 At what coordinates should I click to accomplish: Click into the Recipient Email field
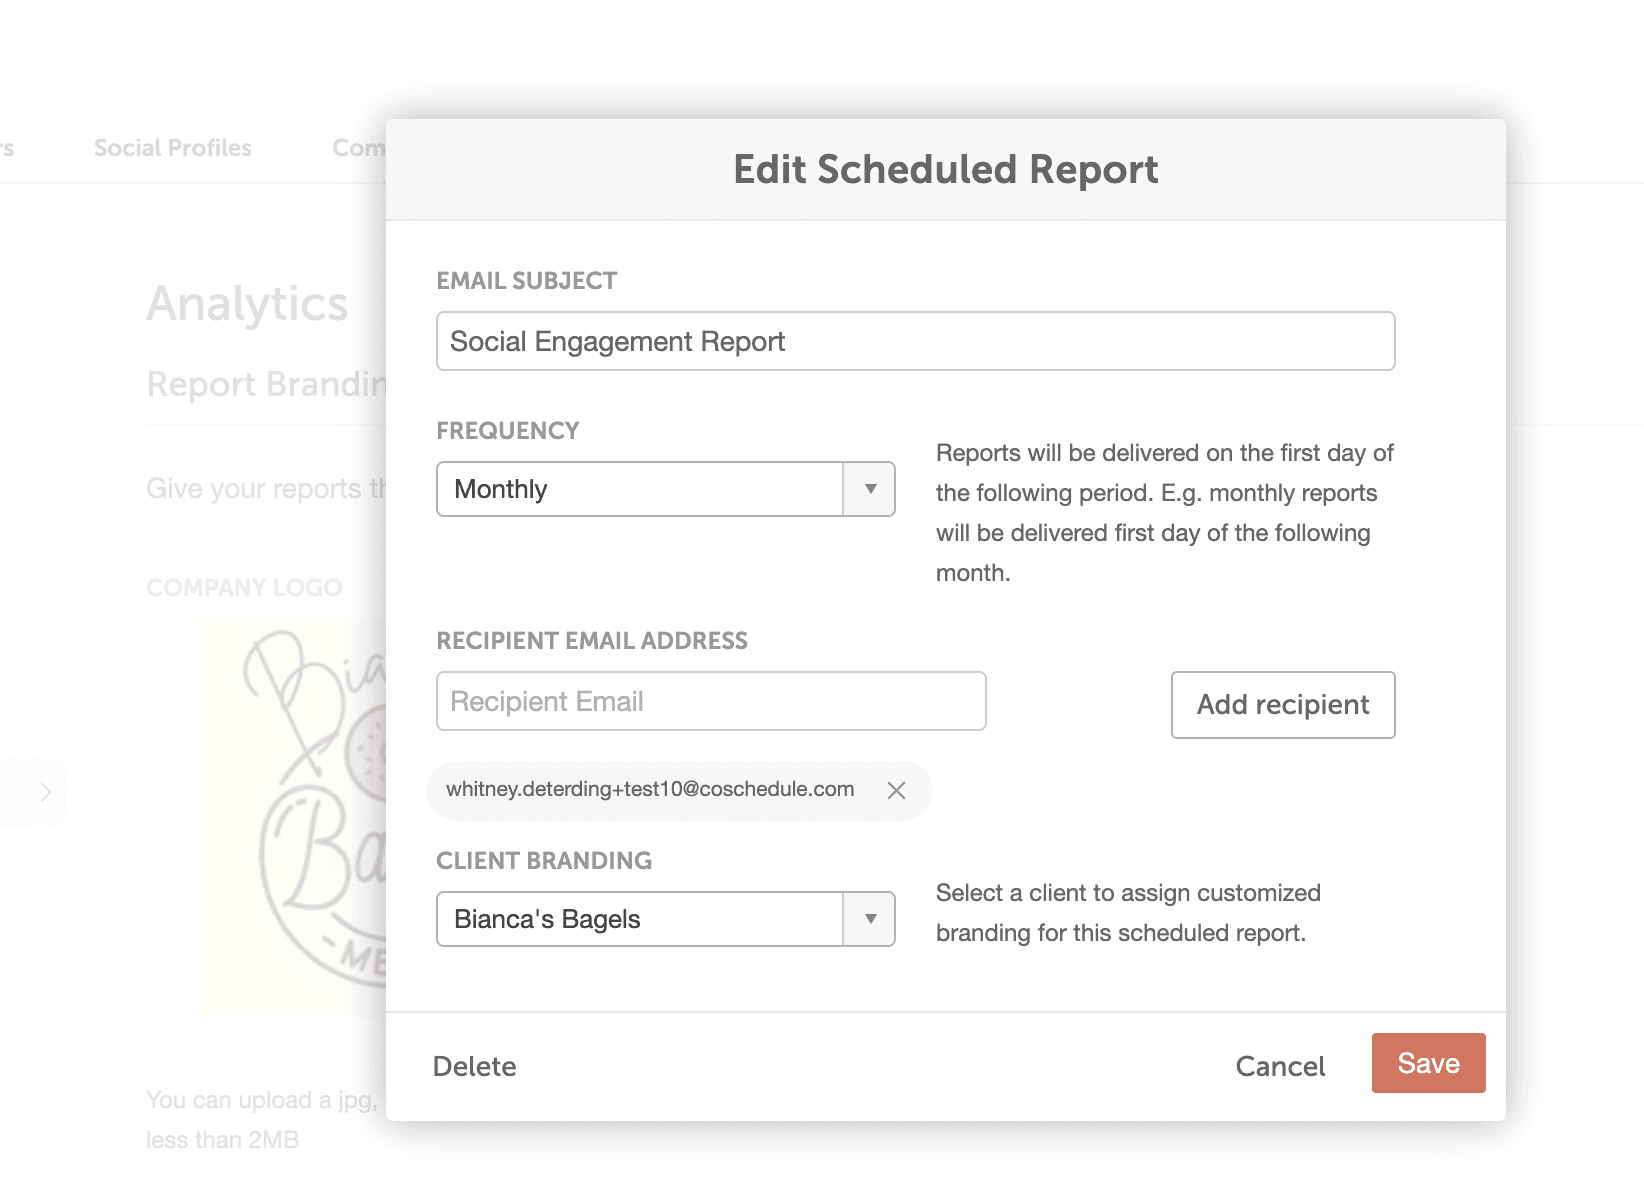coord(711,701)
